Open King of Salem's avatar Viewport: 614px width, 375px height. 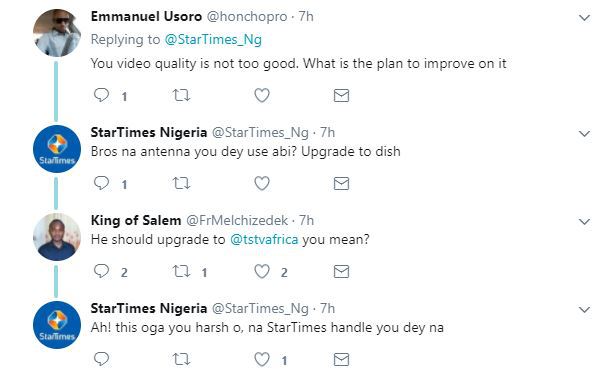tap(57, 237)
